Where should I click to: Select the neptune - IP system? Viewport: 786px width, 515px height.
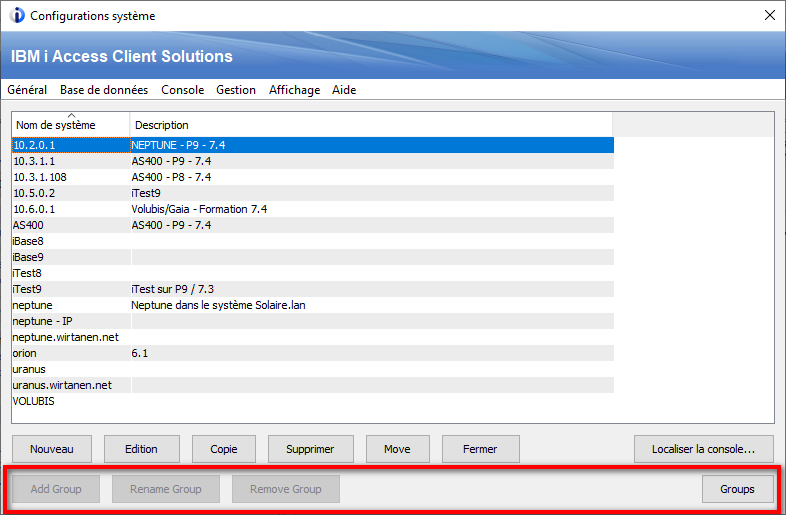(43, 321)
